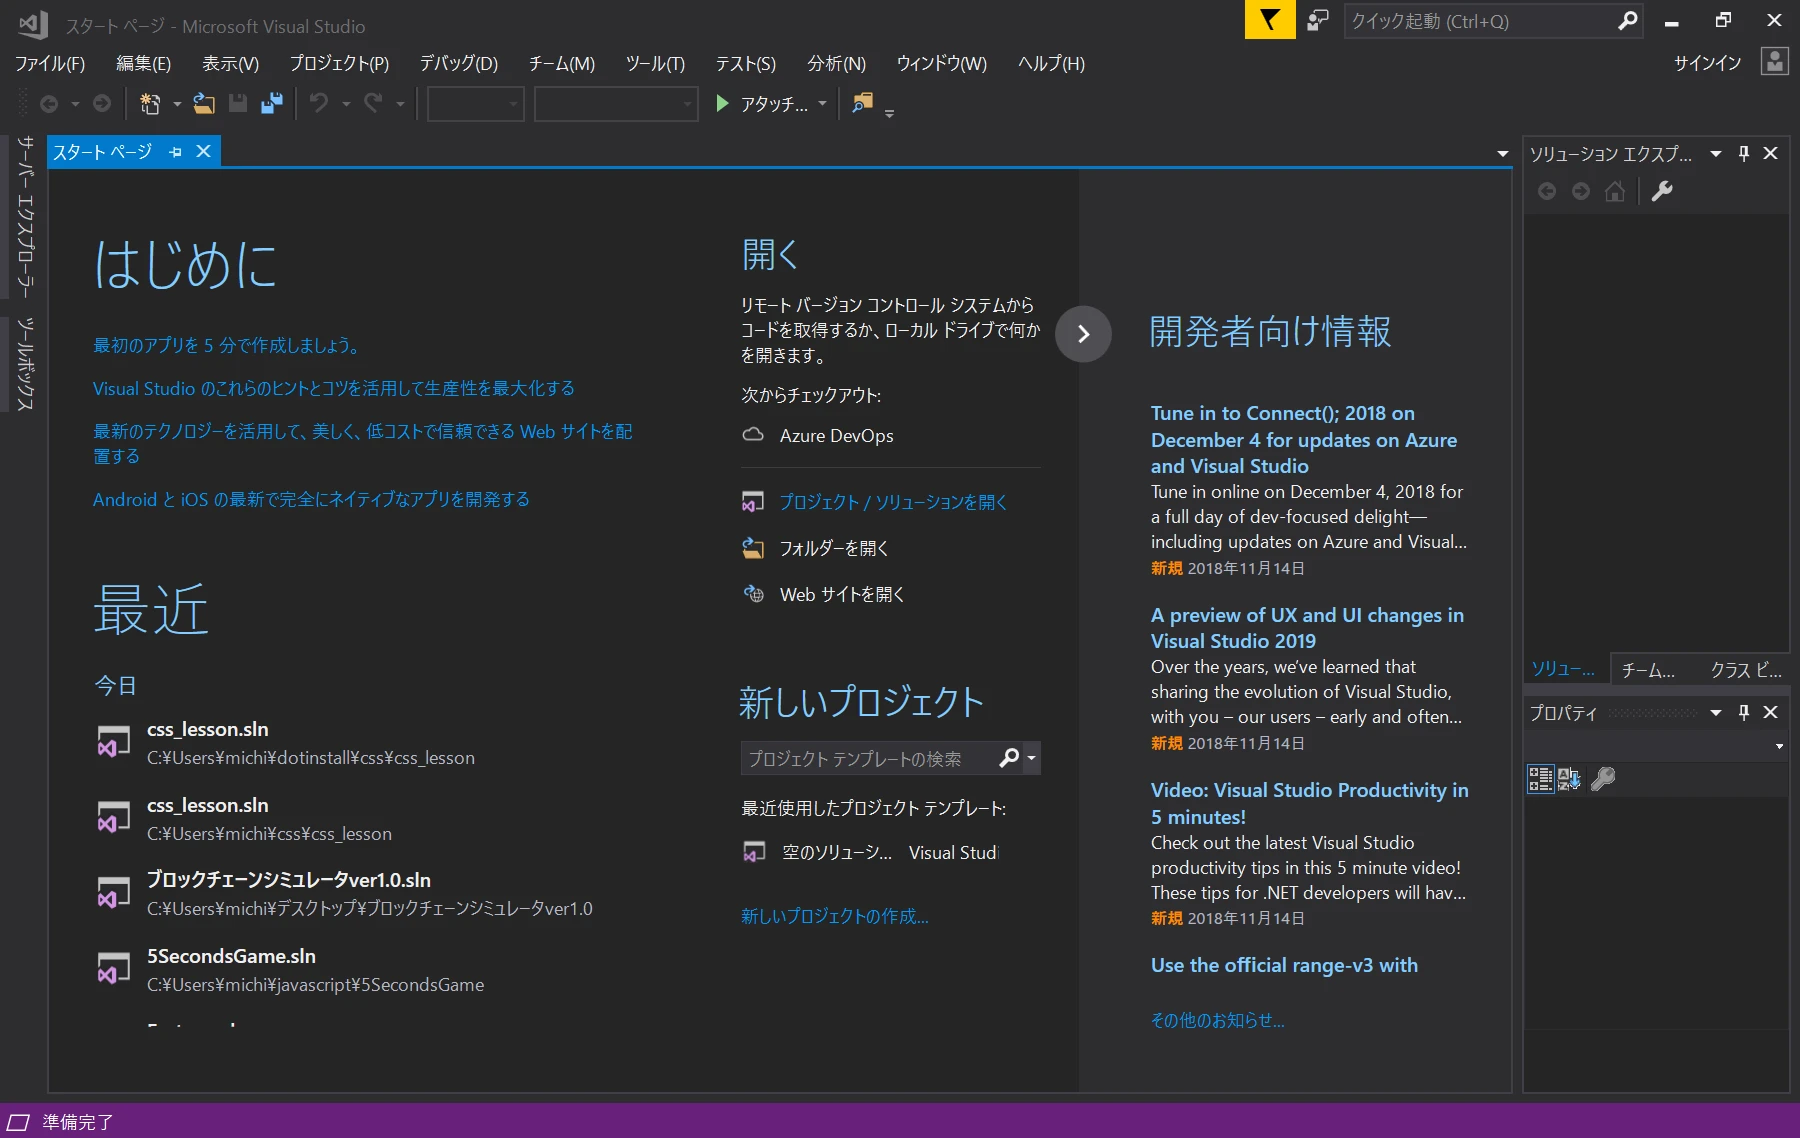Click the Alphabetical sort icon in Properties
The height and width of the screenshot is (1138, 1800).
pos(1570,779)
